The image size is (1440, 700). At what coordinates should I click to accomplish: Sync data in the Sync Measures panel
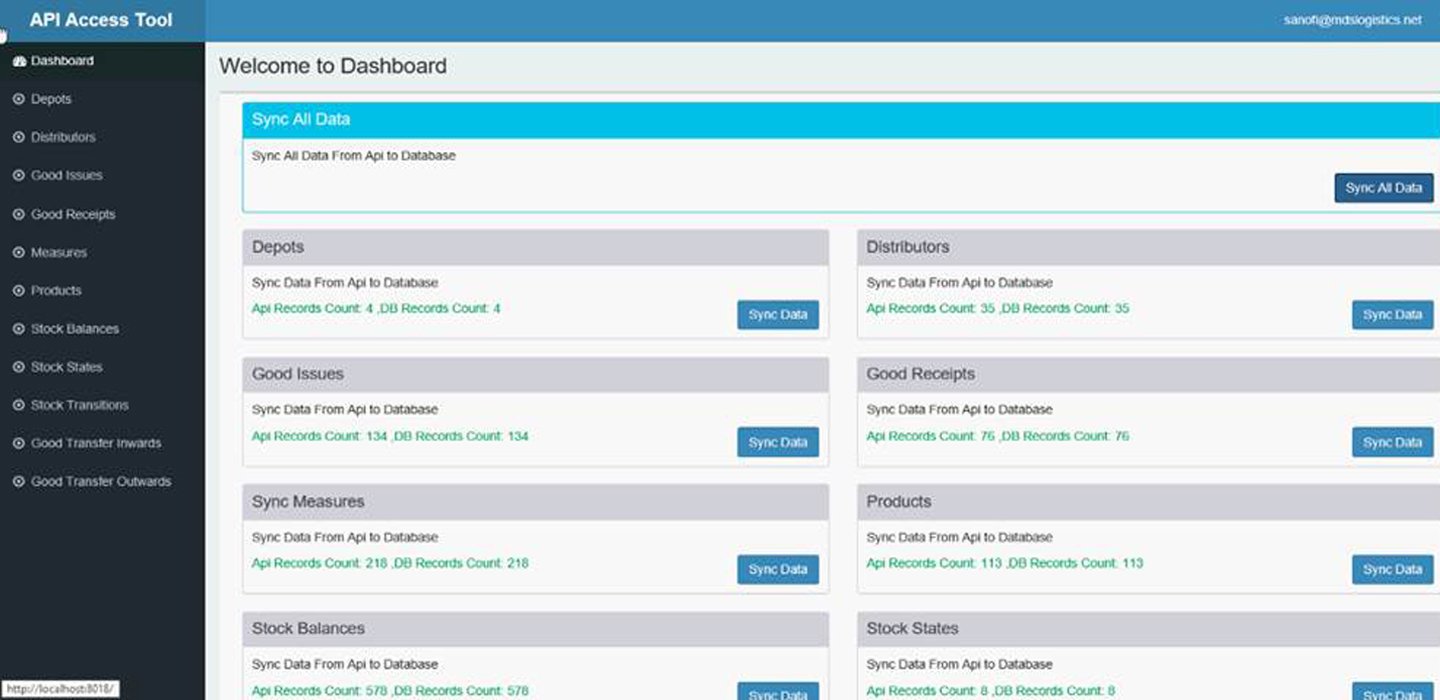click(777, 569)
